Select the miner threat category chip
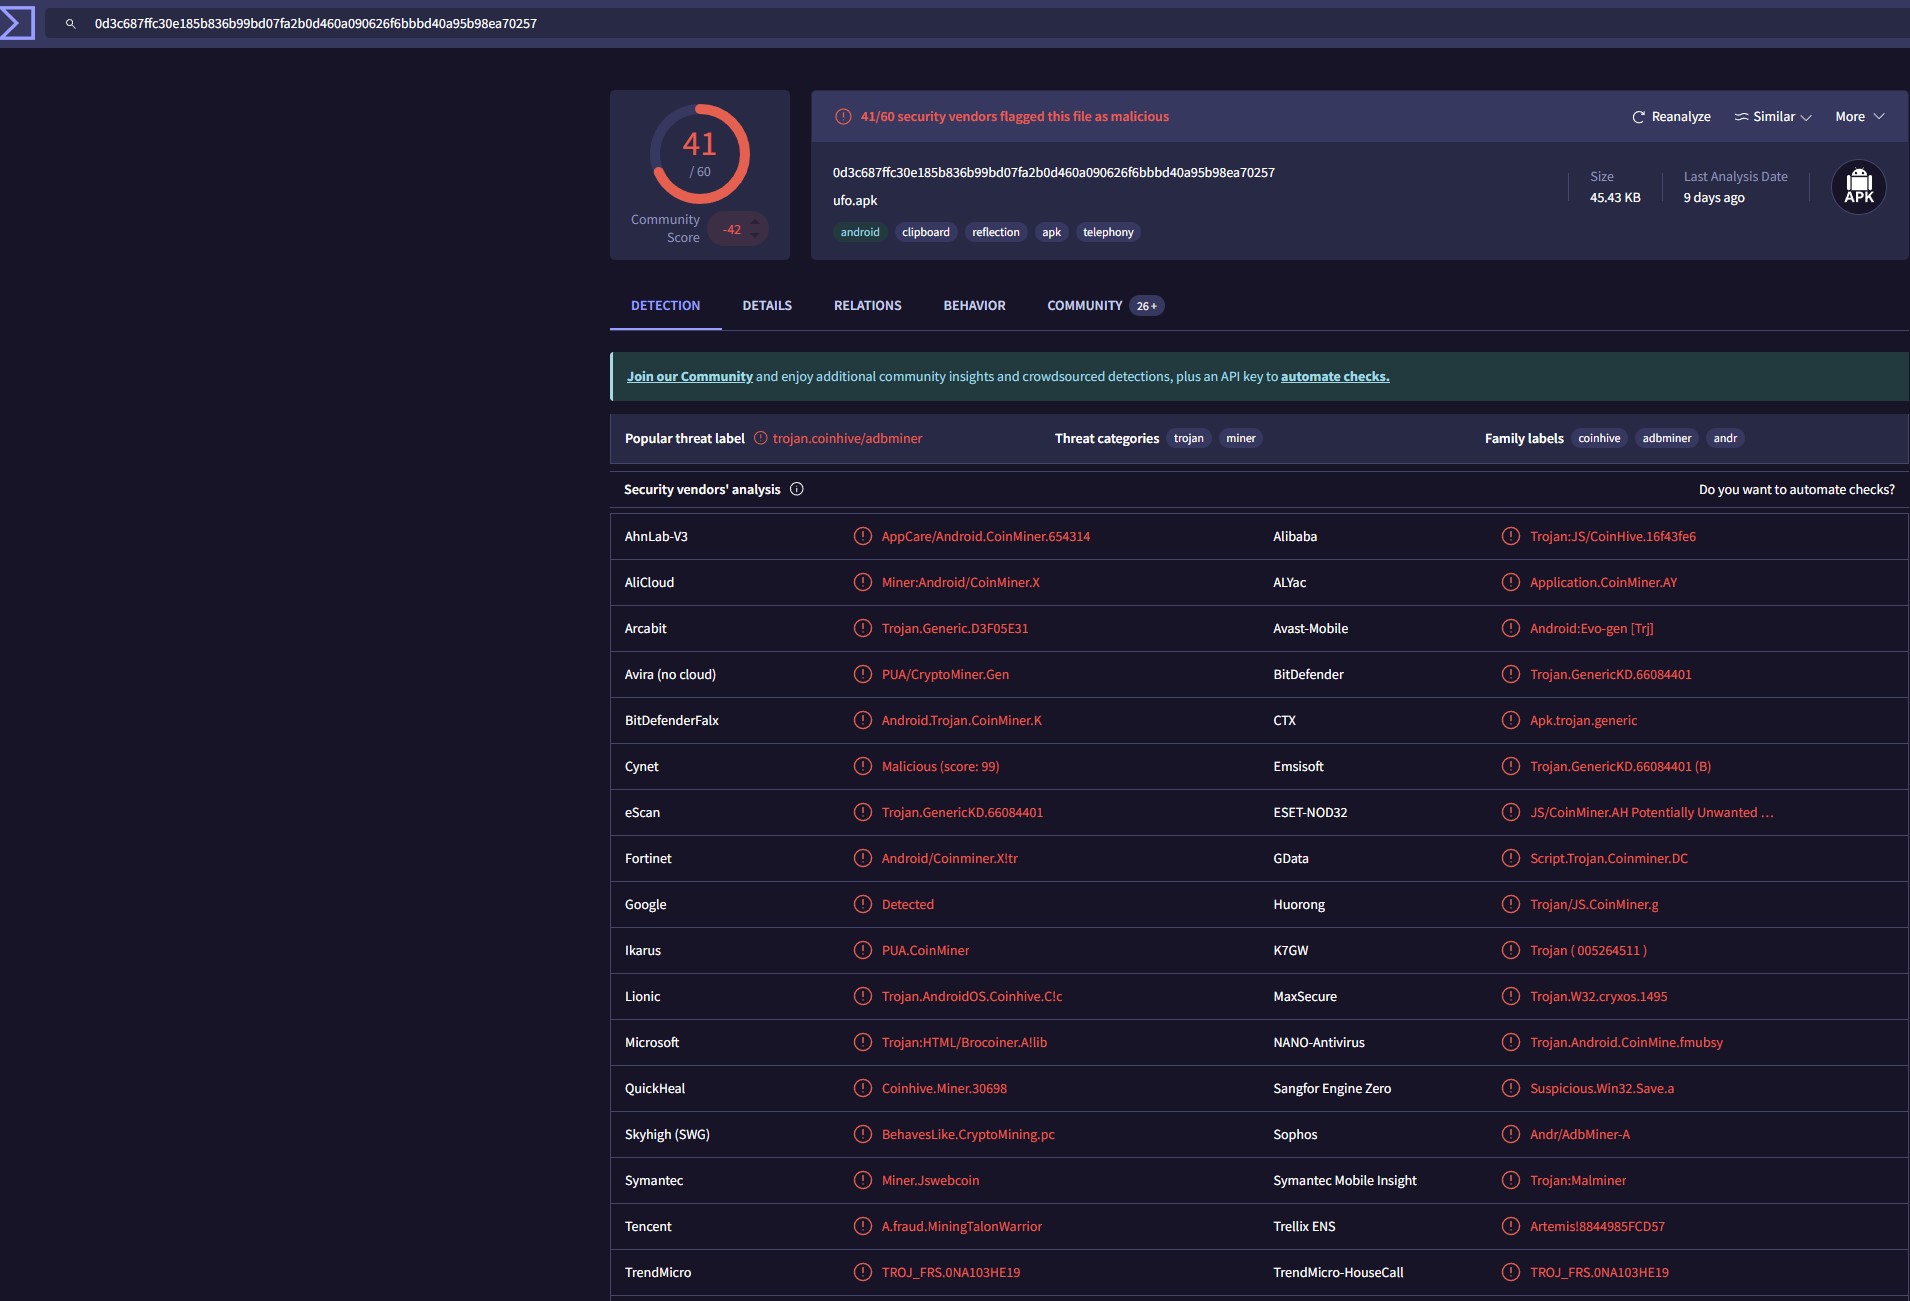Screen dimensions: 1910x1301 [1241, 438]
